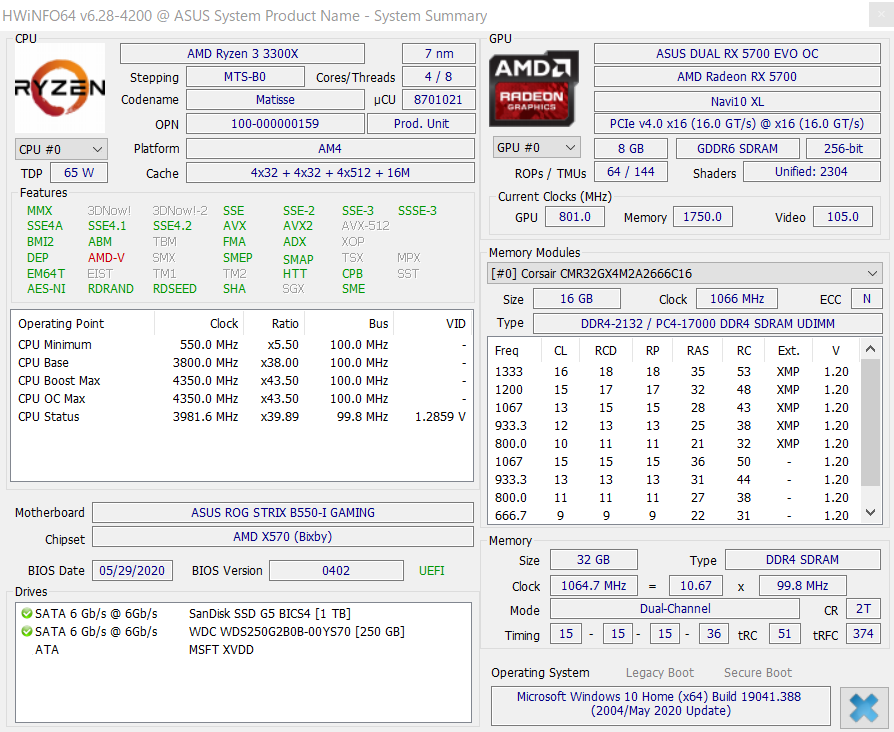Screen dimensions: 894x732
Task: Click the AVX2 feature label
Action: [298, 226]
